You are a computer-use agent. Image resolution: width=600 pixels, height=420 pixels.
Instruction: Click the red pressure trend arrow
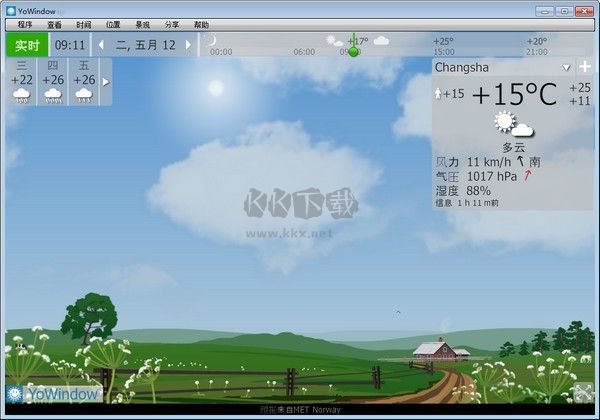point(528,175)
